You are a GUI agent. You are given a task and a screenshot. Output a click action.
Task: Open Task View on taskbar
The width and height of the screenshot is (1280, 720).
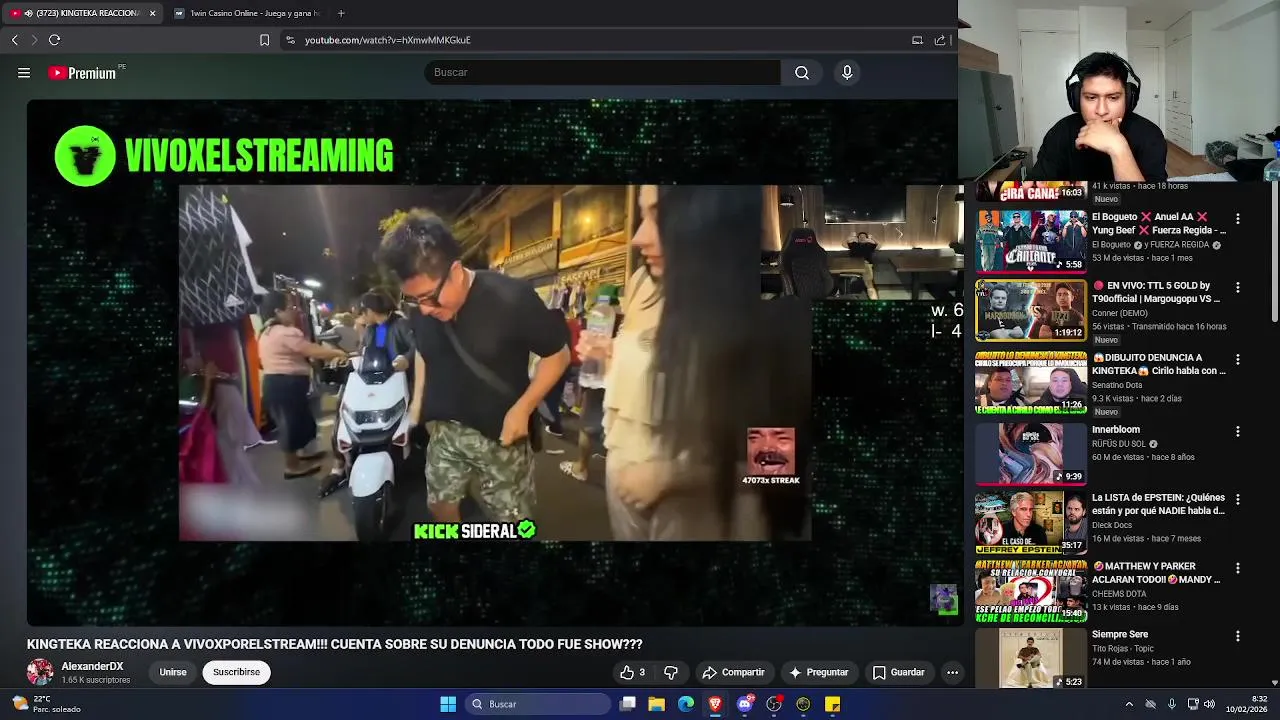[627, 704]
